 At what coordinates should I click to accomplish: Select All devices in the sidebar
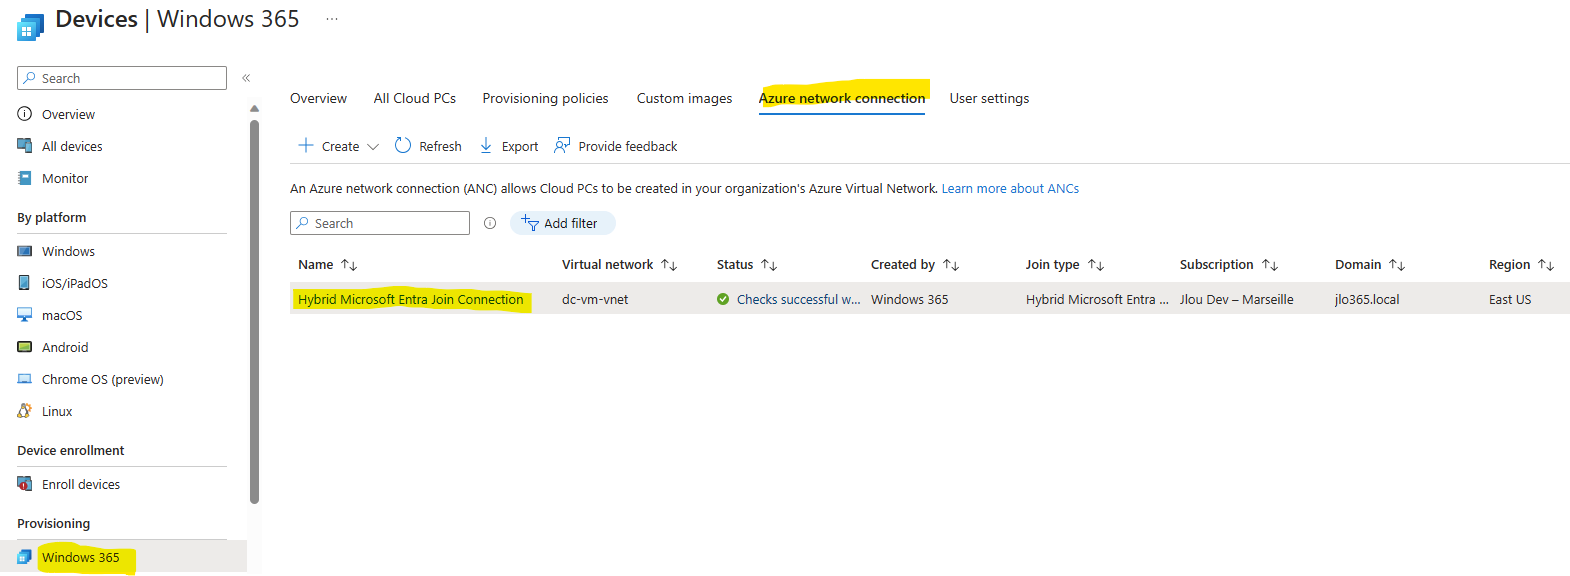pos(72,146)
